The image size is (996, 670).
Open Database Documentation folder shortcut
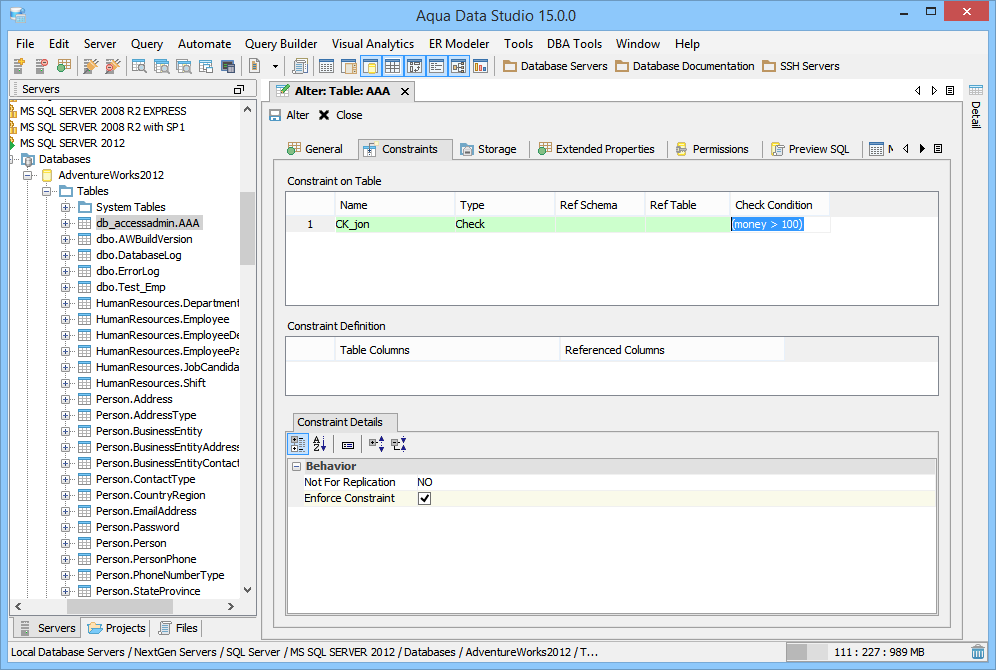click(x=685, y=66)
